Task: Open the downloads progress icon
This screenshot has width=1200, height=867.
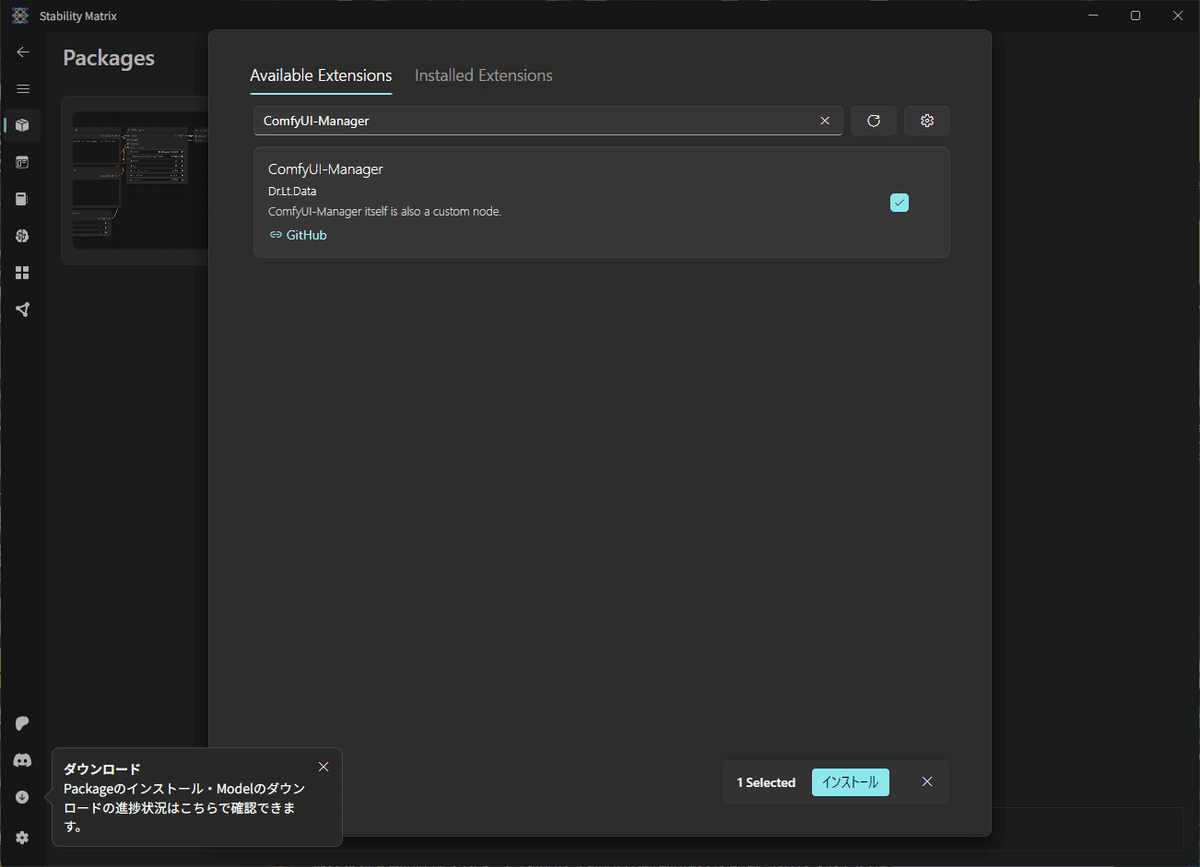Action: 22,797
